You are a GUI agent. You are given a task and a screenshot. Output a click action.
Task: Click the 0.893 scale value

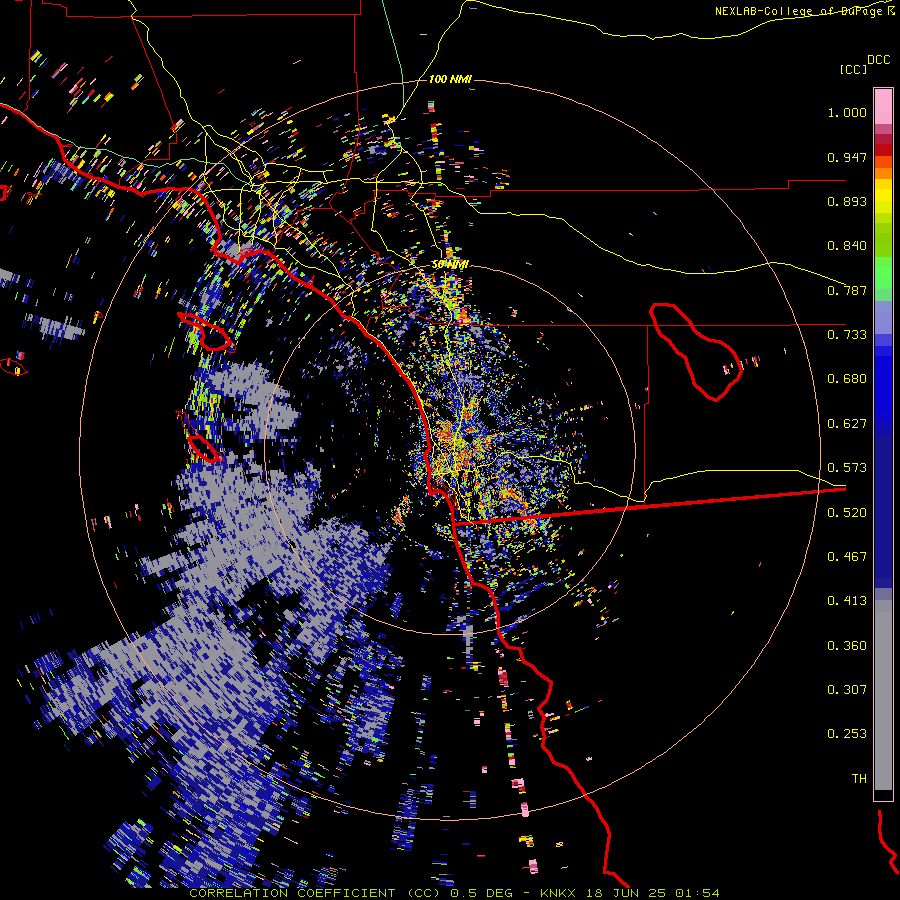pyautogui.click(x=847, y=201)
